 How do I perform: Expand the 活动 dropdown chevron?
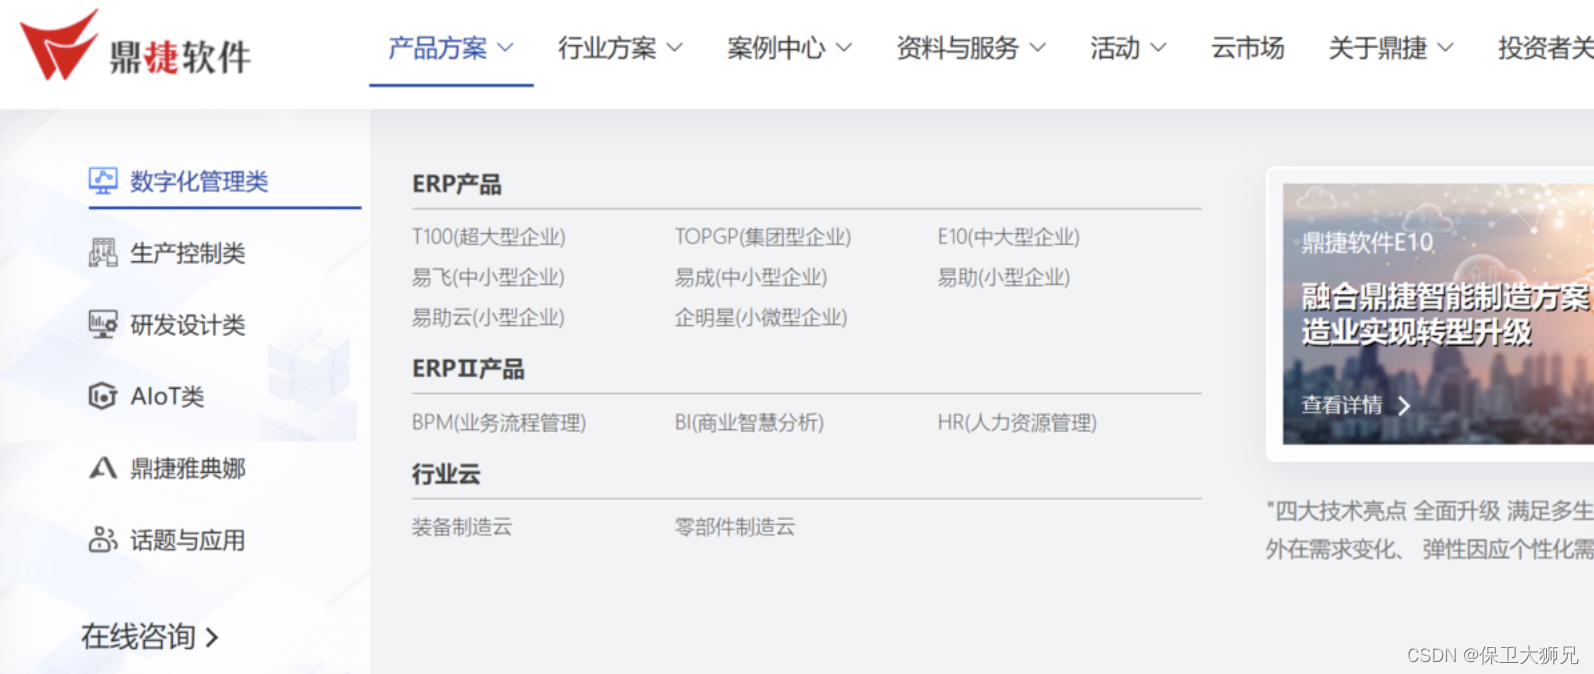tap(1159, 47)
